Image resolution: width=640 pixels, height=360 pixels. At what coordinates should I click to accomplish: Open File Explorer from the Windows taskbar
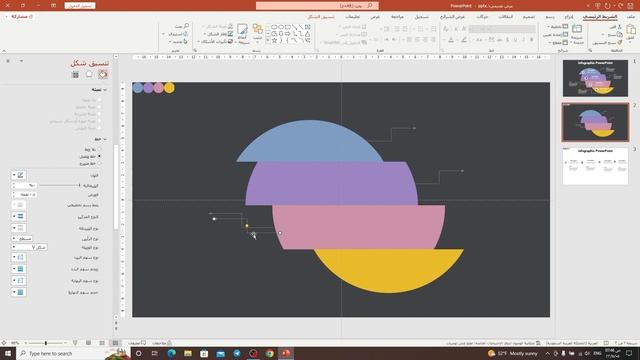click(188, 353)
